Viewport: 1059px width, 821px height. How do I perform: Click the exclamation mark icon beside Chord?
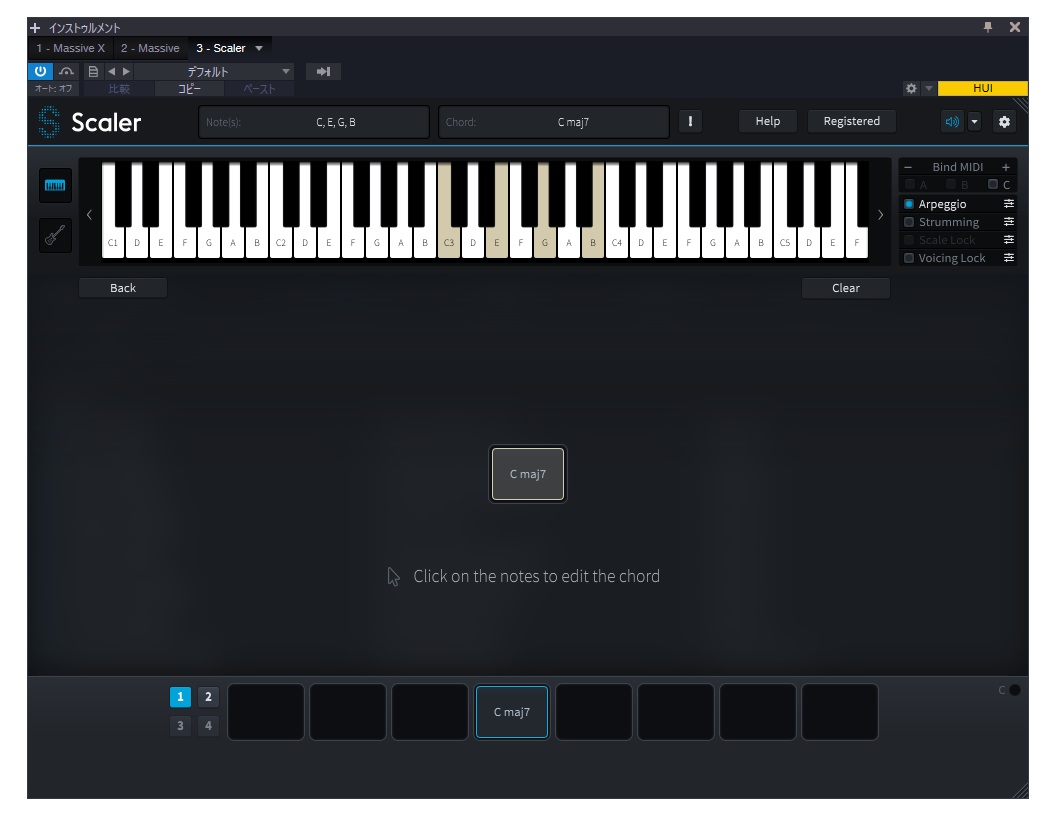click(x=690, y=122)
